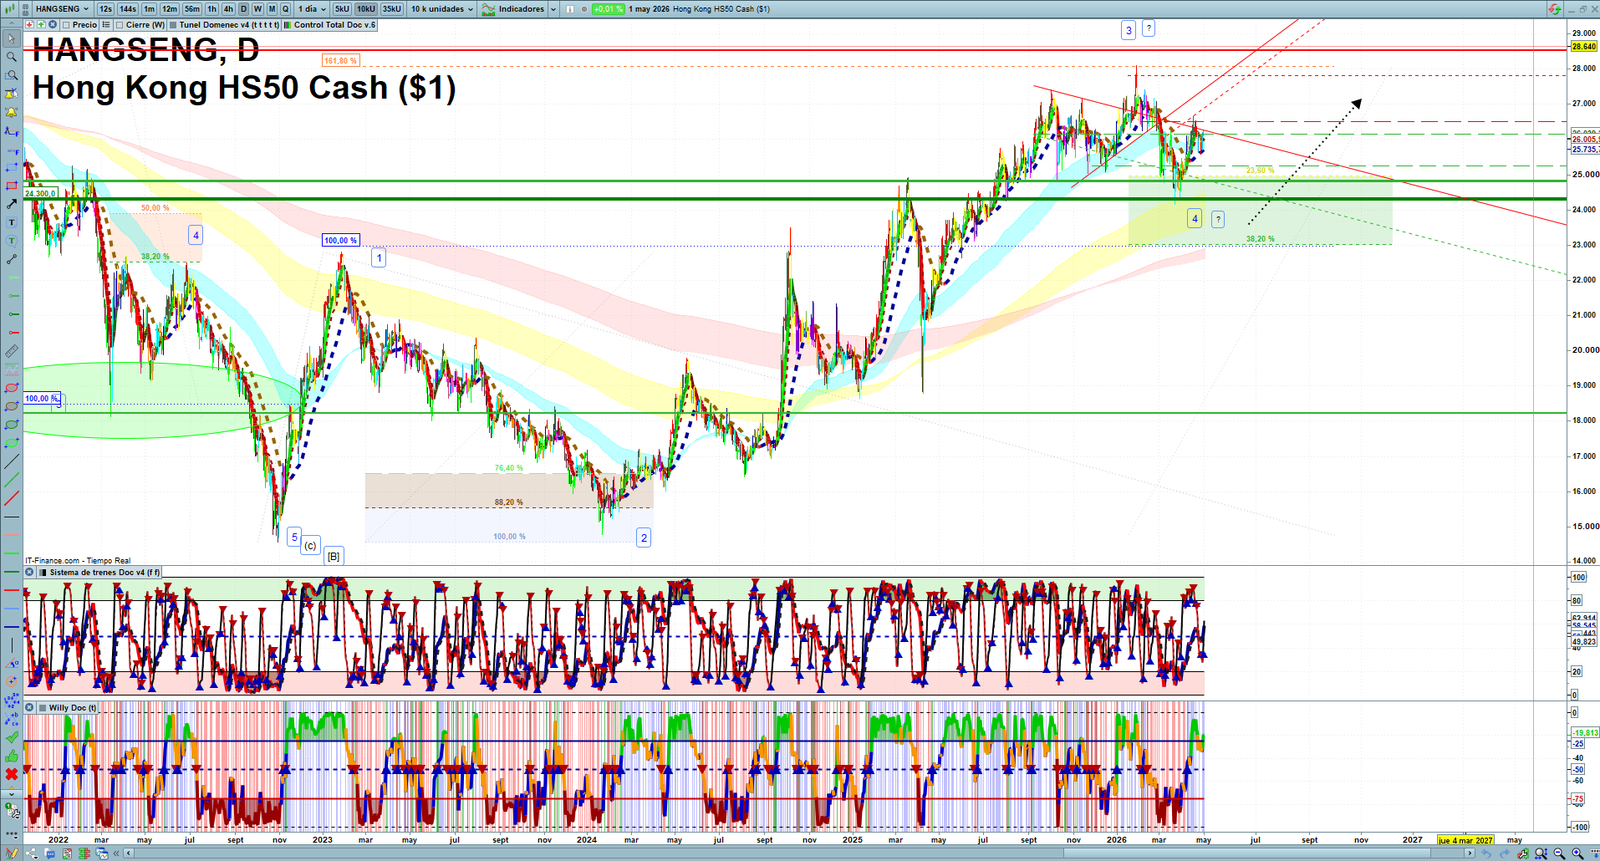The width and height of the screenshot is (1600, 861).
Task: Select the brown ellipse drawing tool
Action: coord(12,407)
